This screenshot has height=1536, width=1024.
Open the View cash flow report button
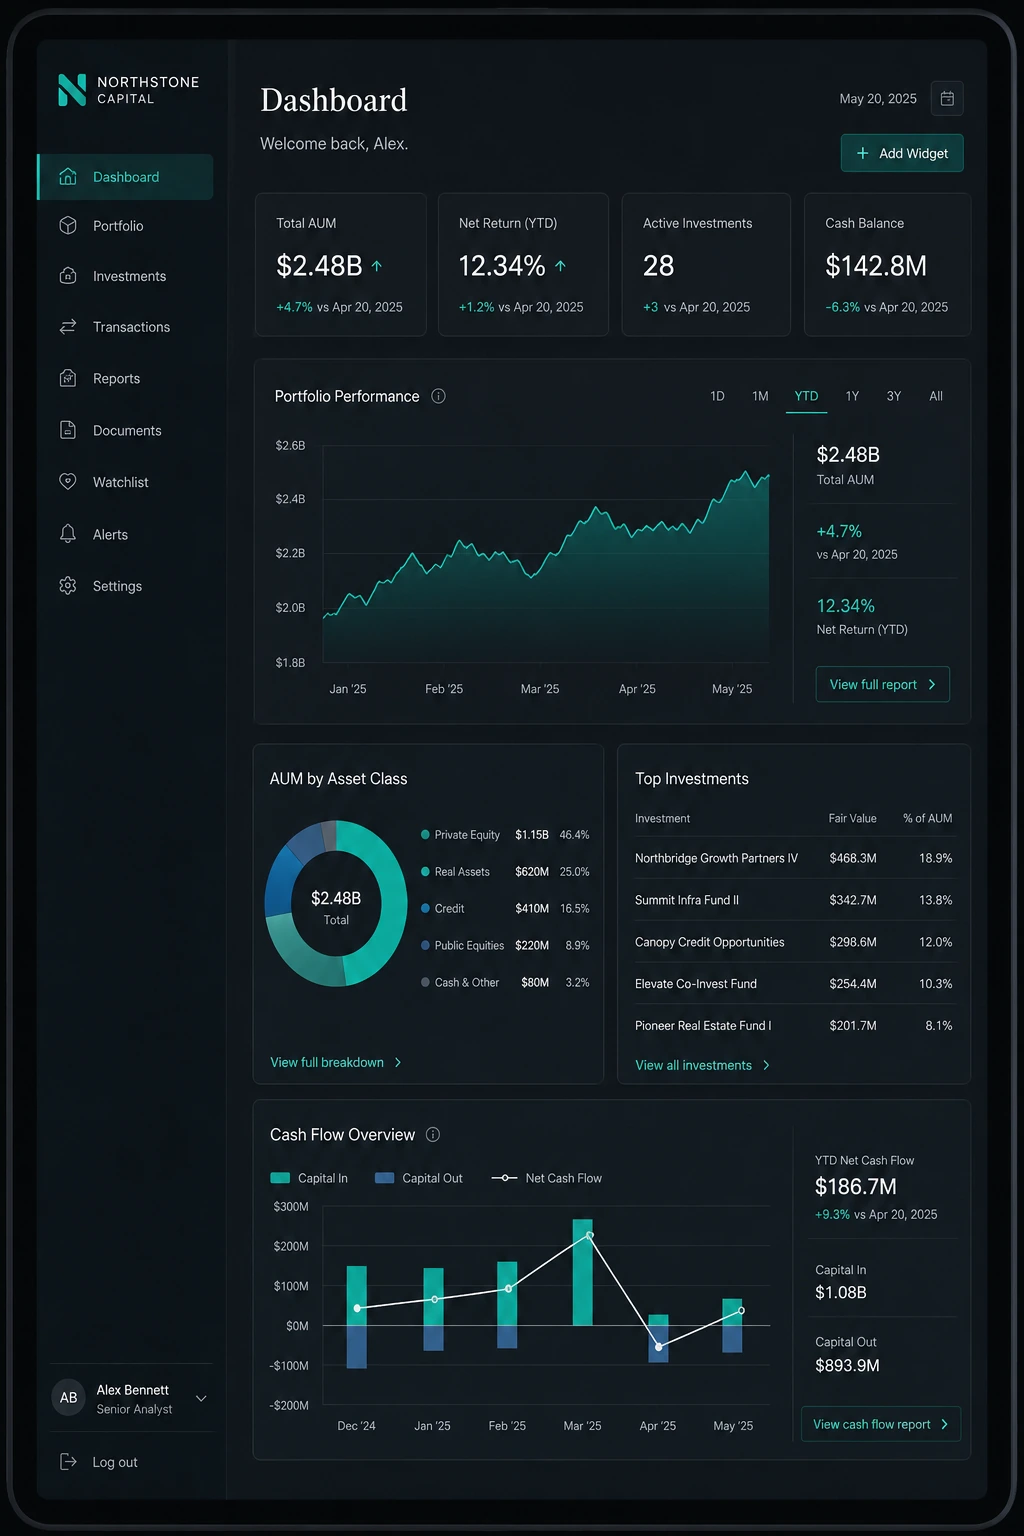[881, 1424]
